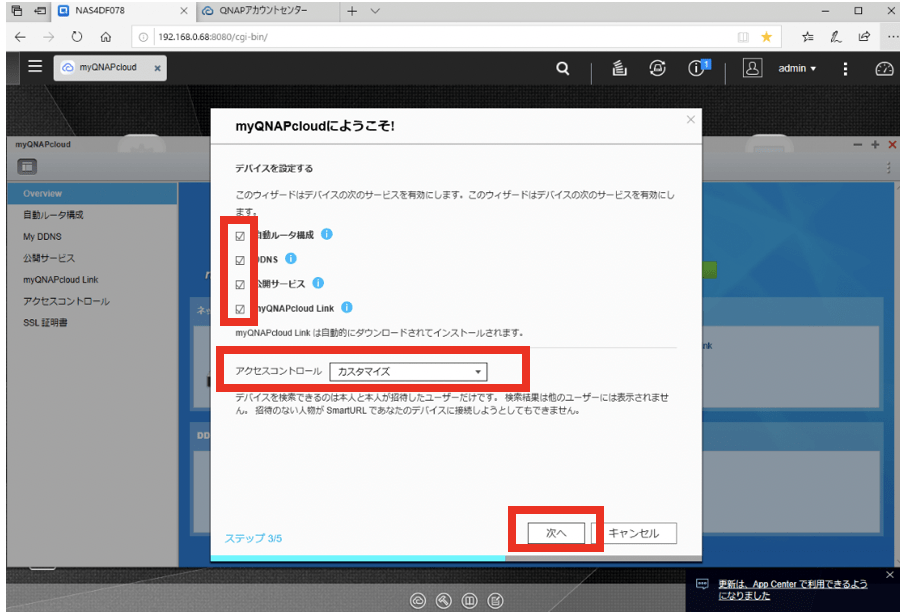Open the browser tab list chevron
Screen dimensions: 900x612
[375, 11]
